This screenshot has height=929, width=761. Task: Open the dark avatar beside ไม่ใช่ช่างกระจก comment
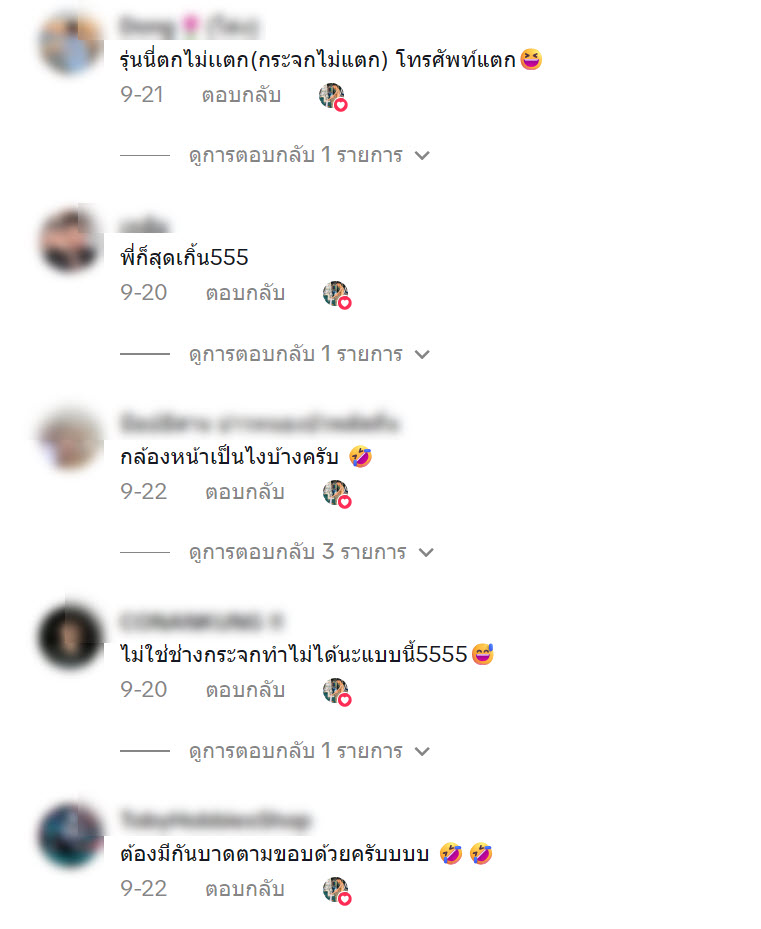71,637
